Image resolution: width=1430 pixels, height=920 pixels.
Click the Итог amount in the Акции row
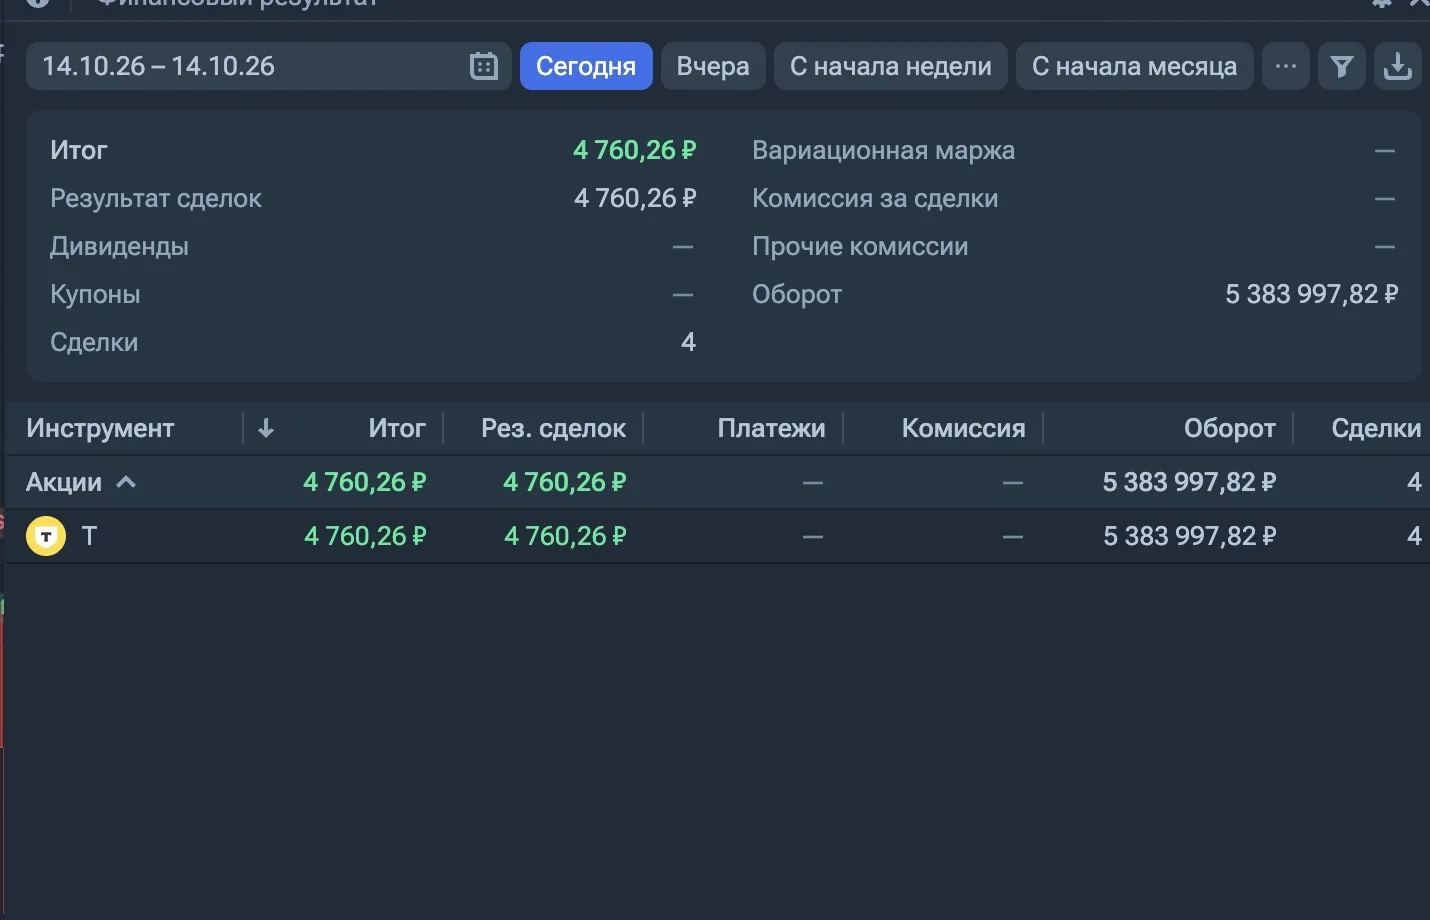(365, 482)
